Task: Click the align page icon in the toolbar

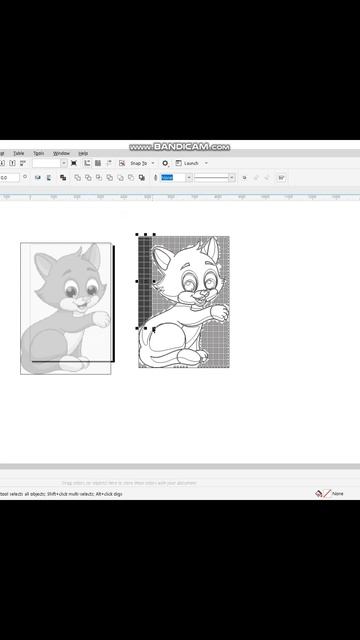Action: click(23, 163)
